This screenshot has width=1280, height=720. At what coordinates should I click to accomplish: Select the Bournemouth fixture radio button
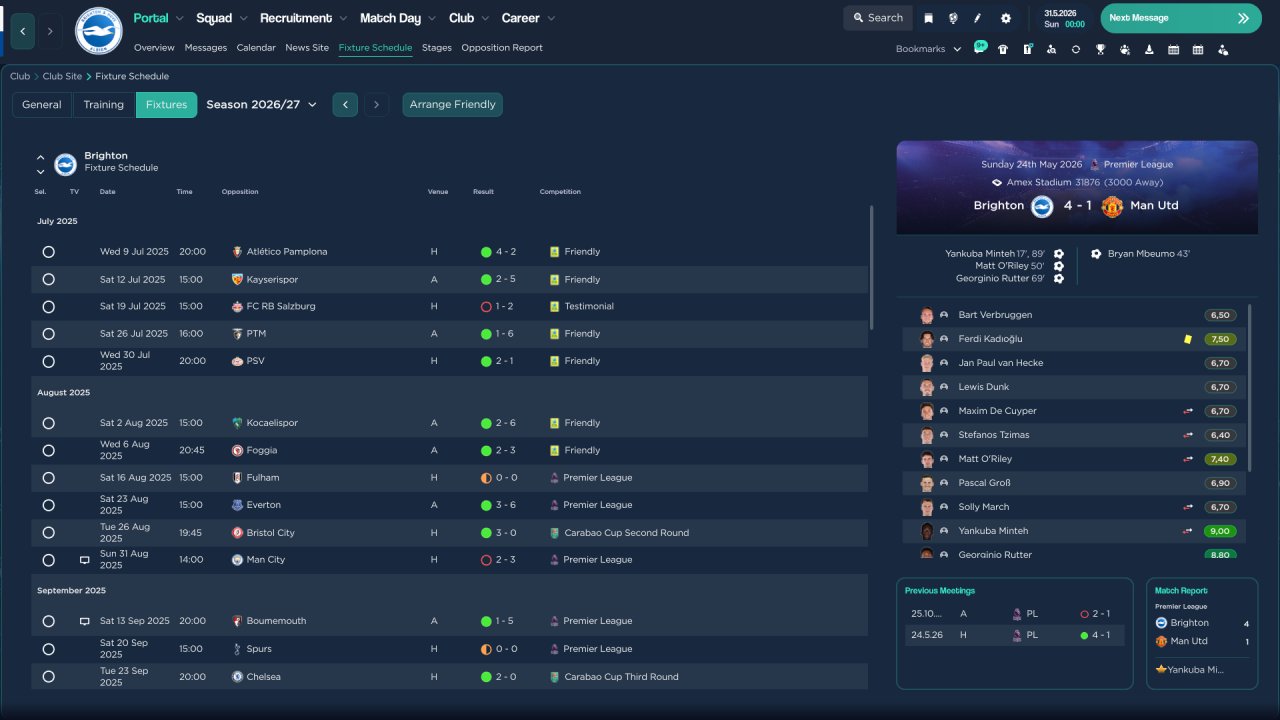click(48, 621)
